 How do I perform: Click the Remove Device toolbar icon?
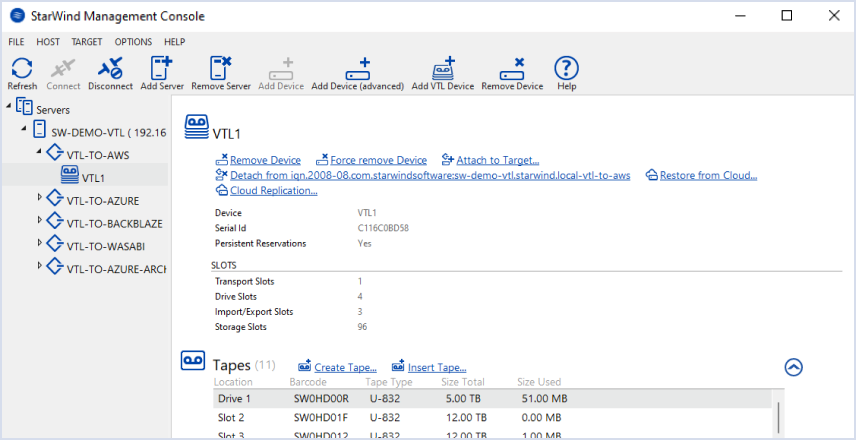(512, 69)
